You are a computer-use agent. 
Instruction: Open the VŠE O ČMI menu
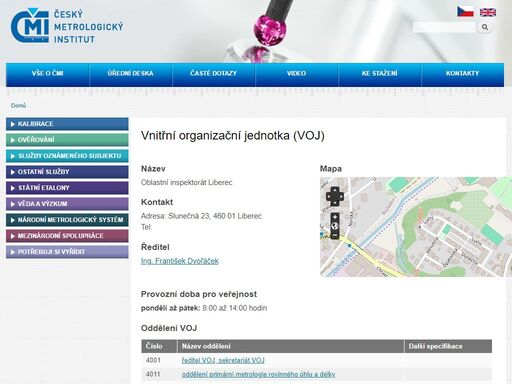click(x=47, y=73)
